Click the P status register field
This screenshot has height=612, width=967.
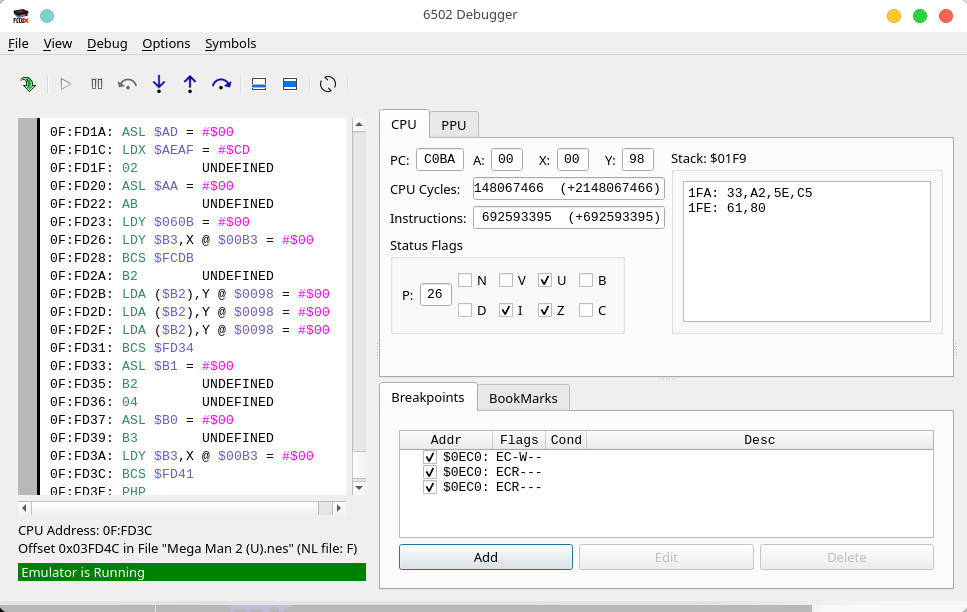[435, 294]
